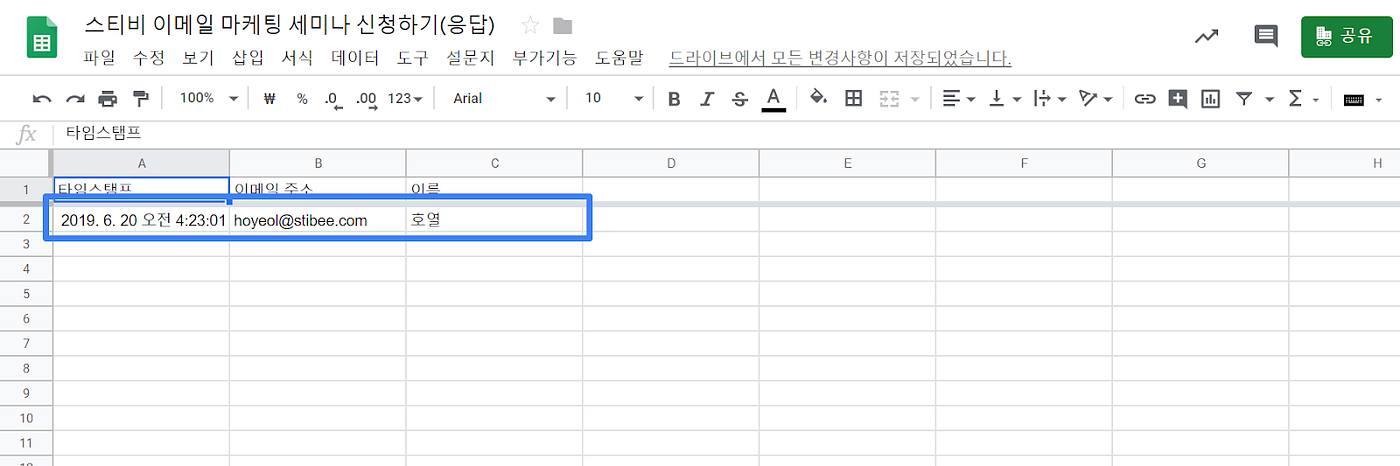The width and height of the screenshot is (1400, 466).
Task: Open the functions sigma menu
Action: pos(1296,98)
